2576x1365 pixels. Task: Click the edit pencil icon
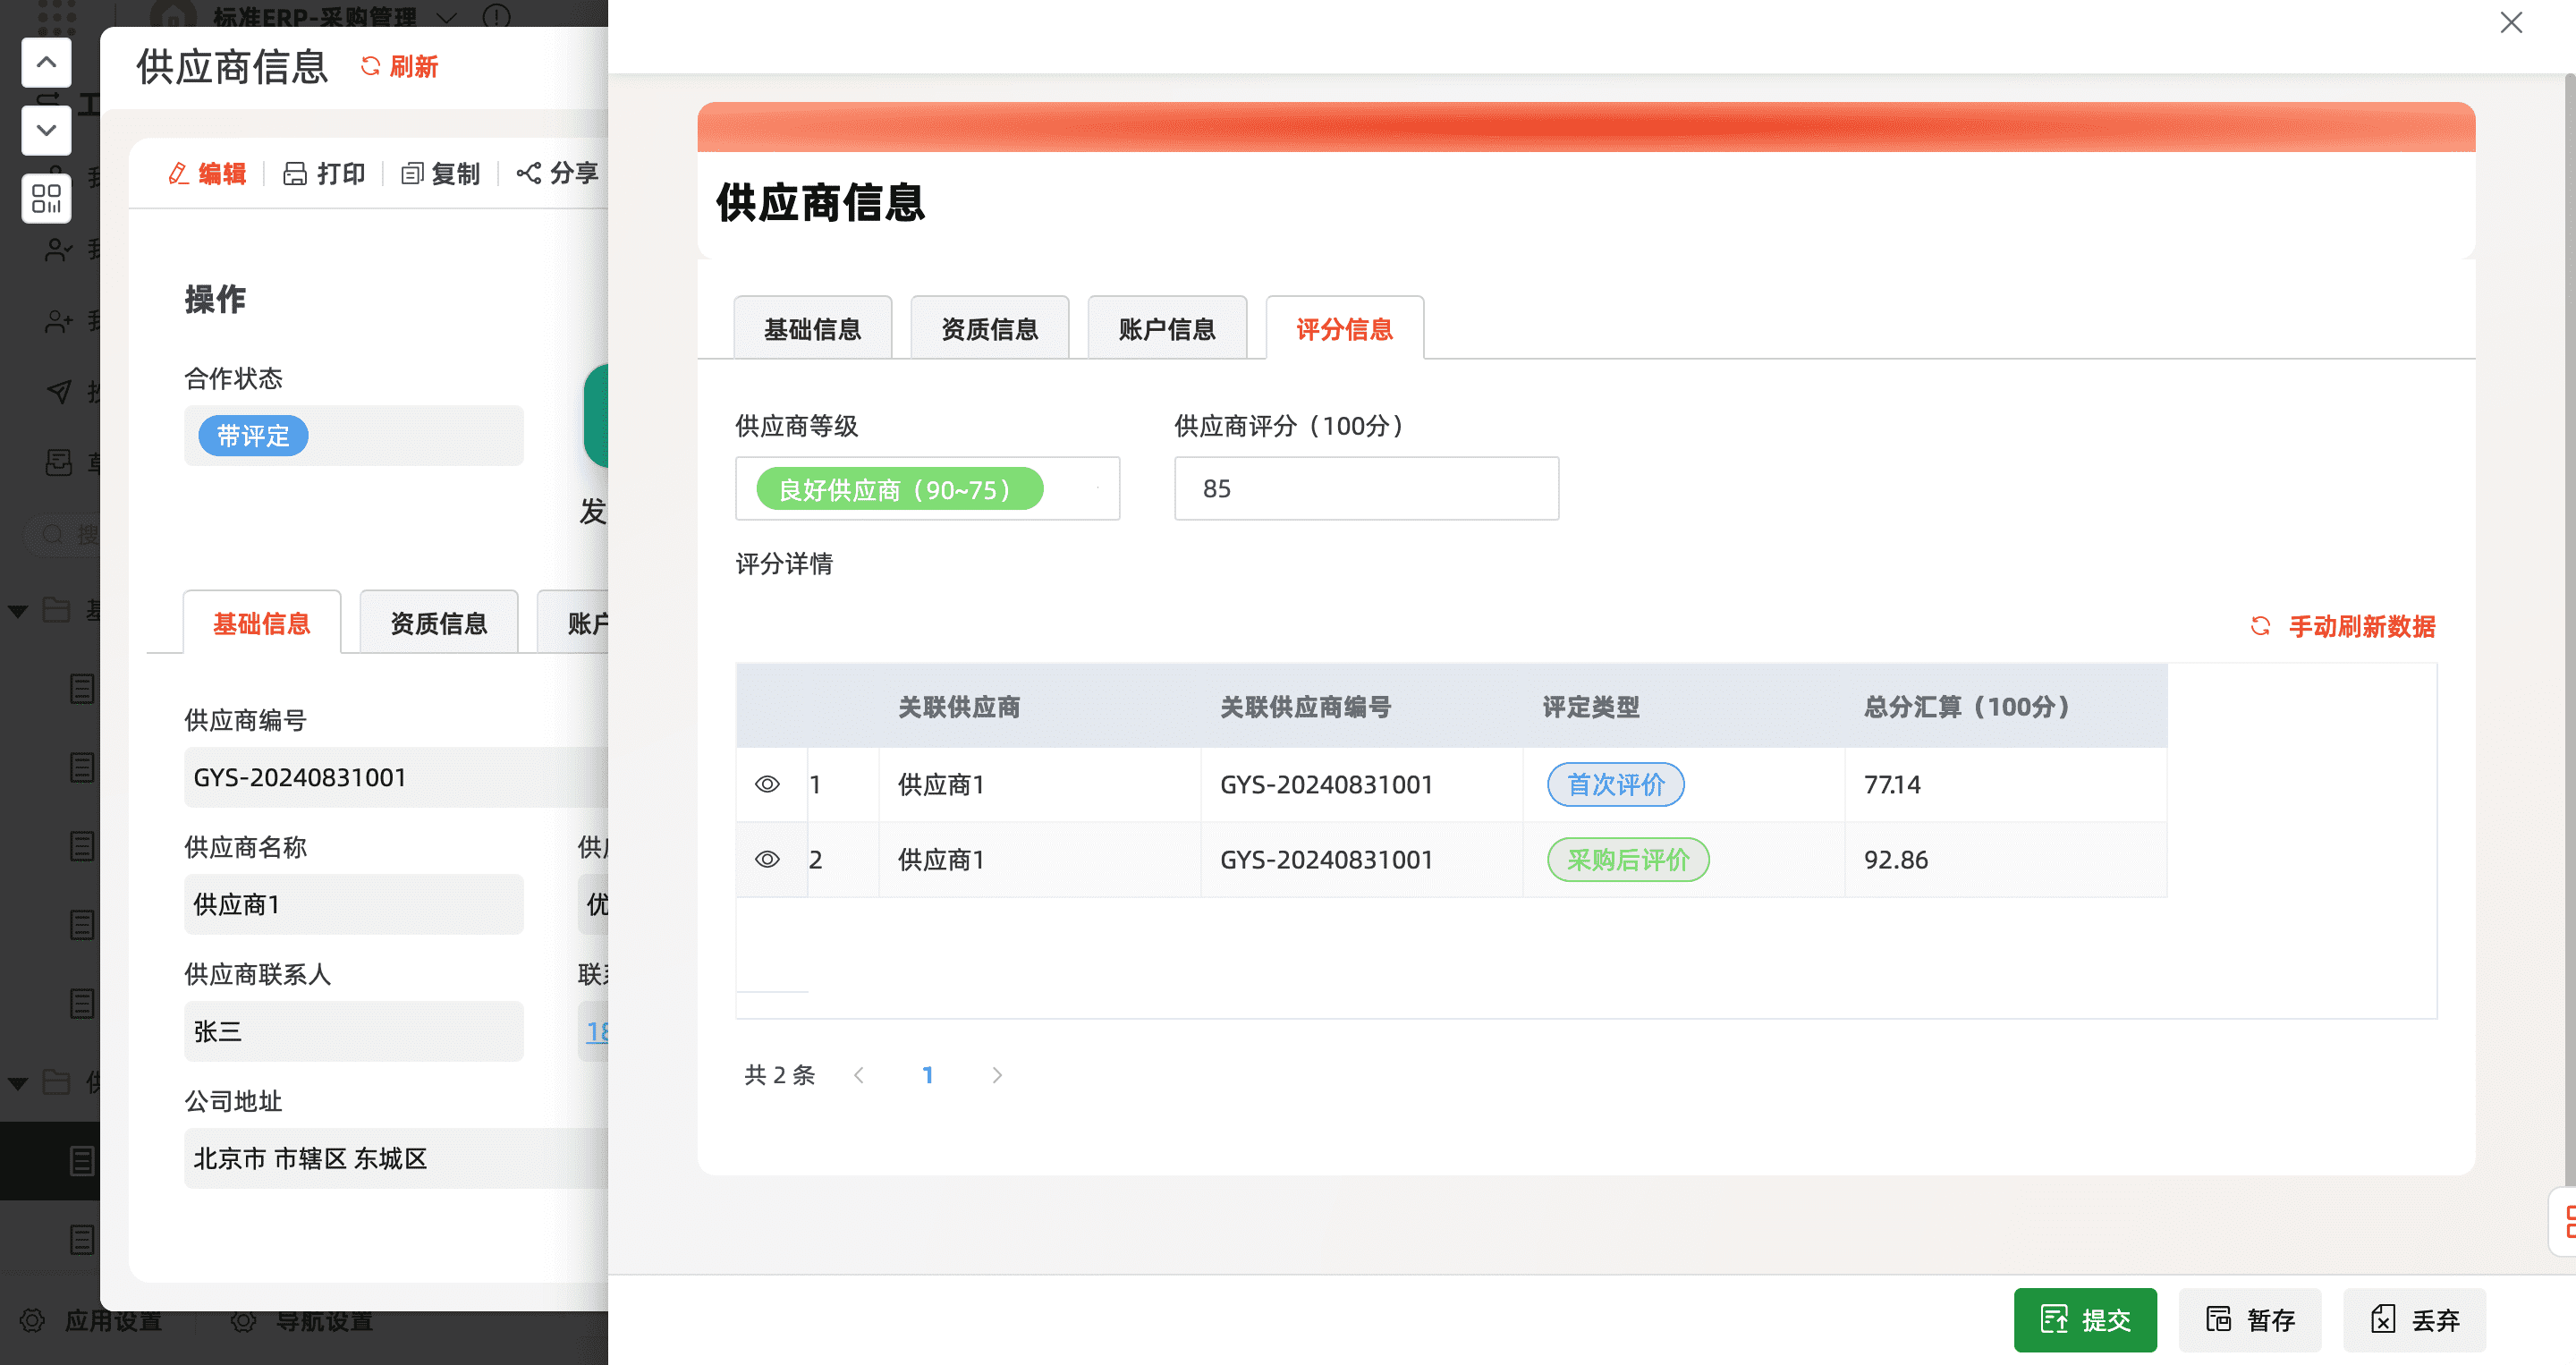[x=179, y=174]
